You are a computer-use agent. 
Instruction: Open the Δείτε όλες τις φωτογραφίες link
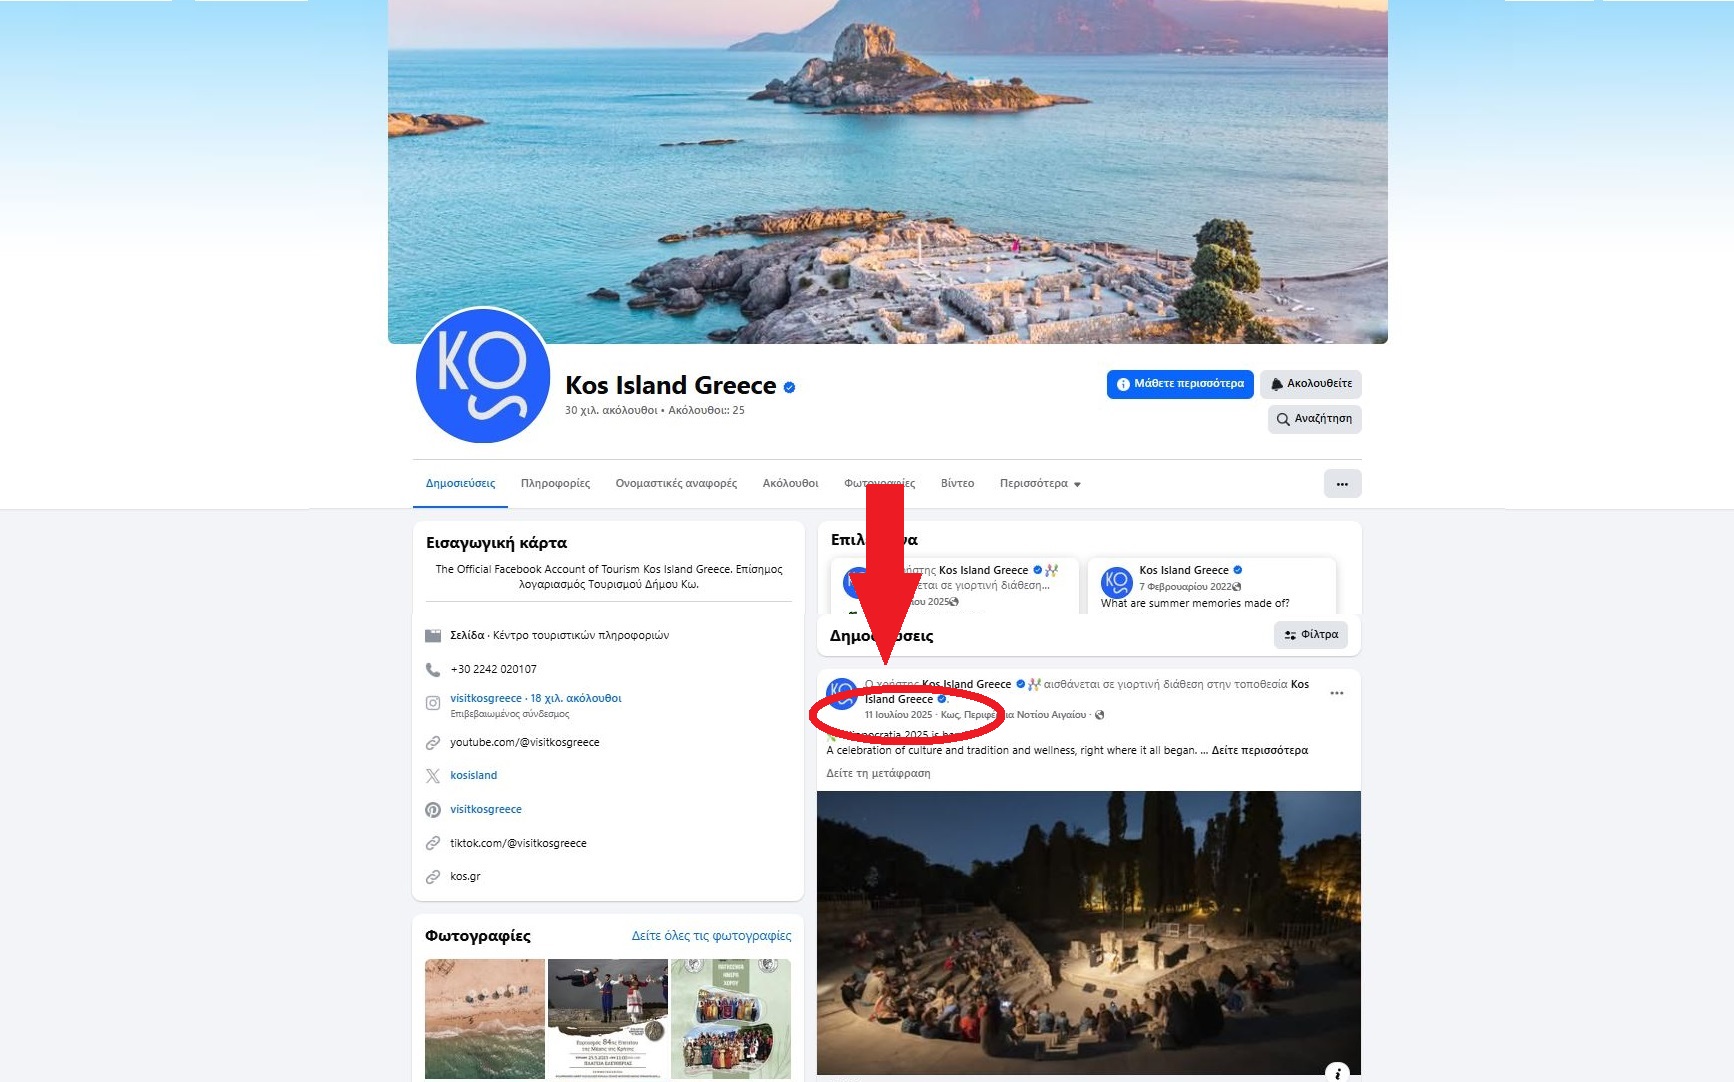711,936
